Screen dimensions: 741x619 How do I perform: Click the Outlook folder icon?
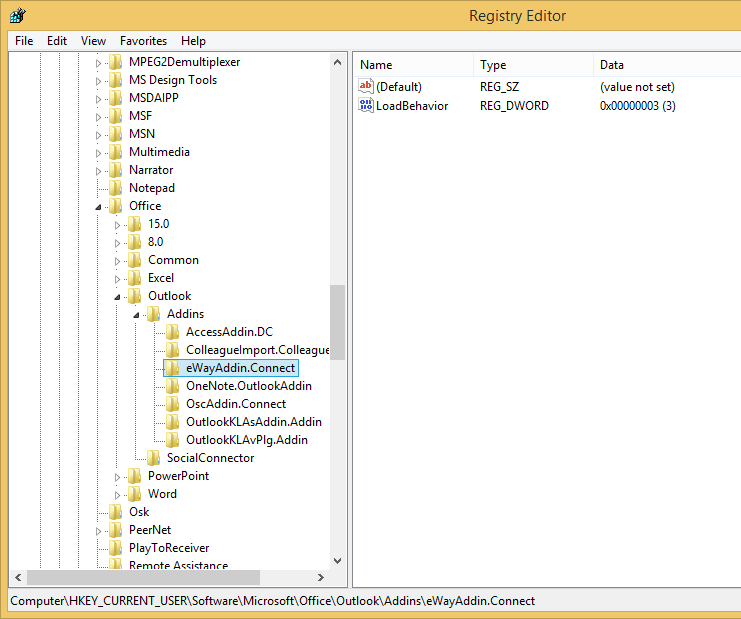point(135,296)
